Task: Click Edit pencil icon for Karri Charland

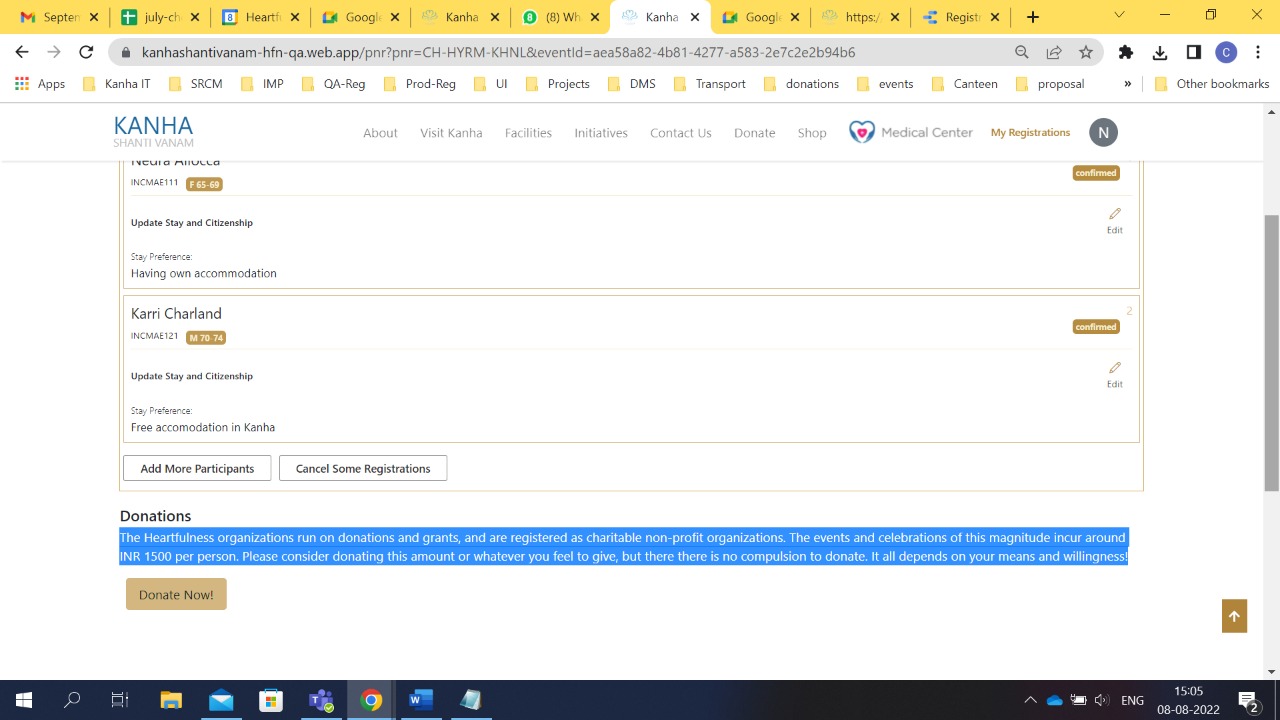Action: (1114, 368)
